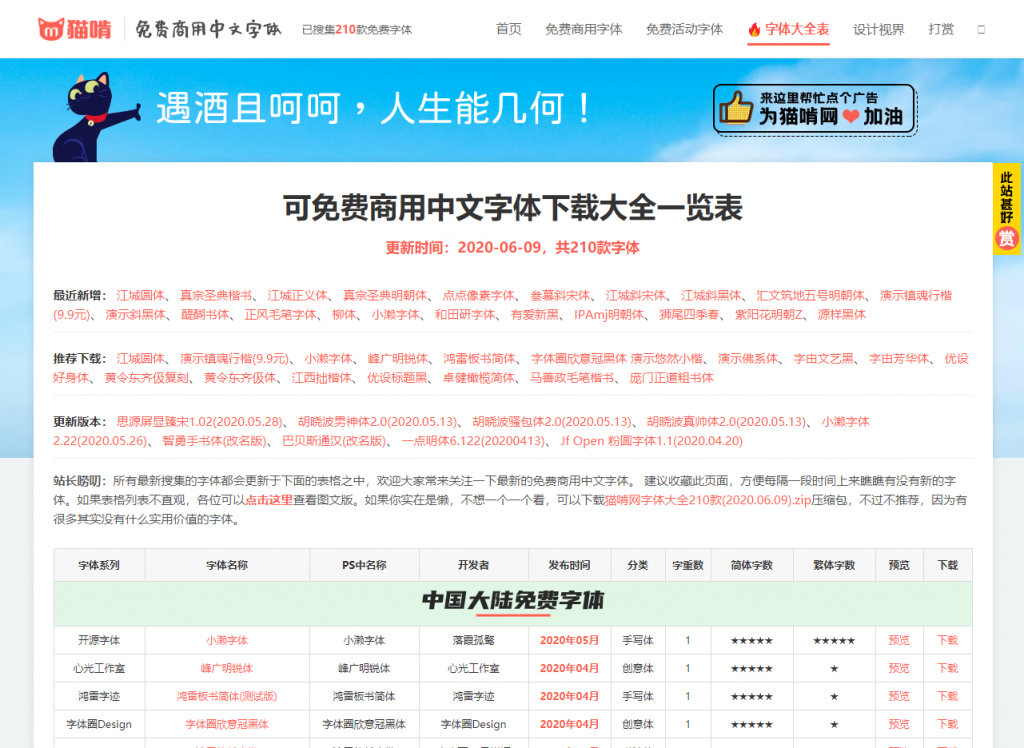Open the 汇文筑地五号明朝体 link
The image size is (1024, 748).
pyautogui.click(x=810, y=295)
